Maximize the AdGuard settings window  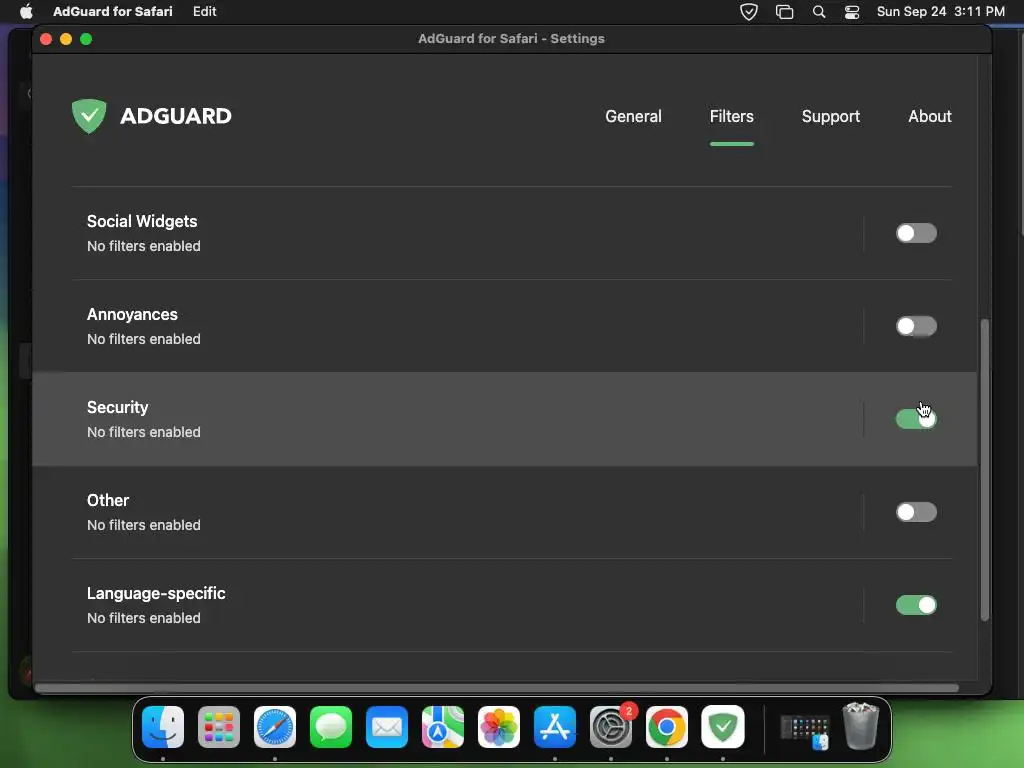[x=86, y=39]
